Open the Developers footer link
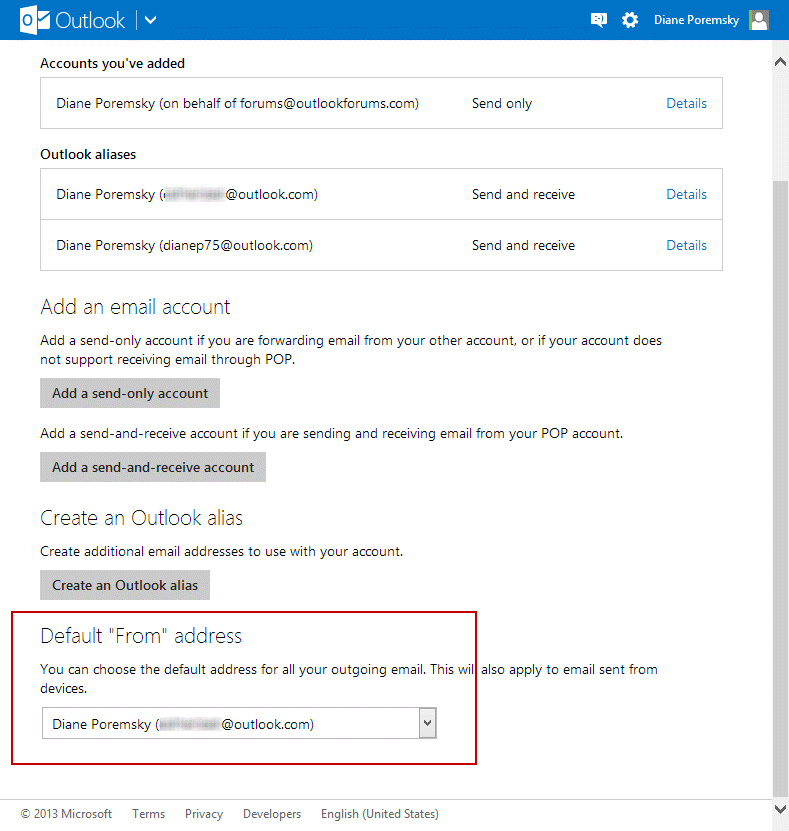This screenshot has width=789, height=831. tap(272, 814)
